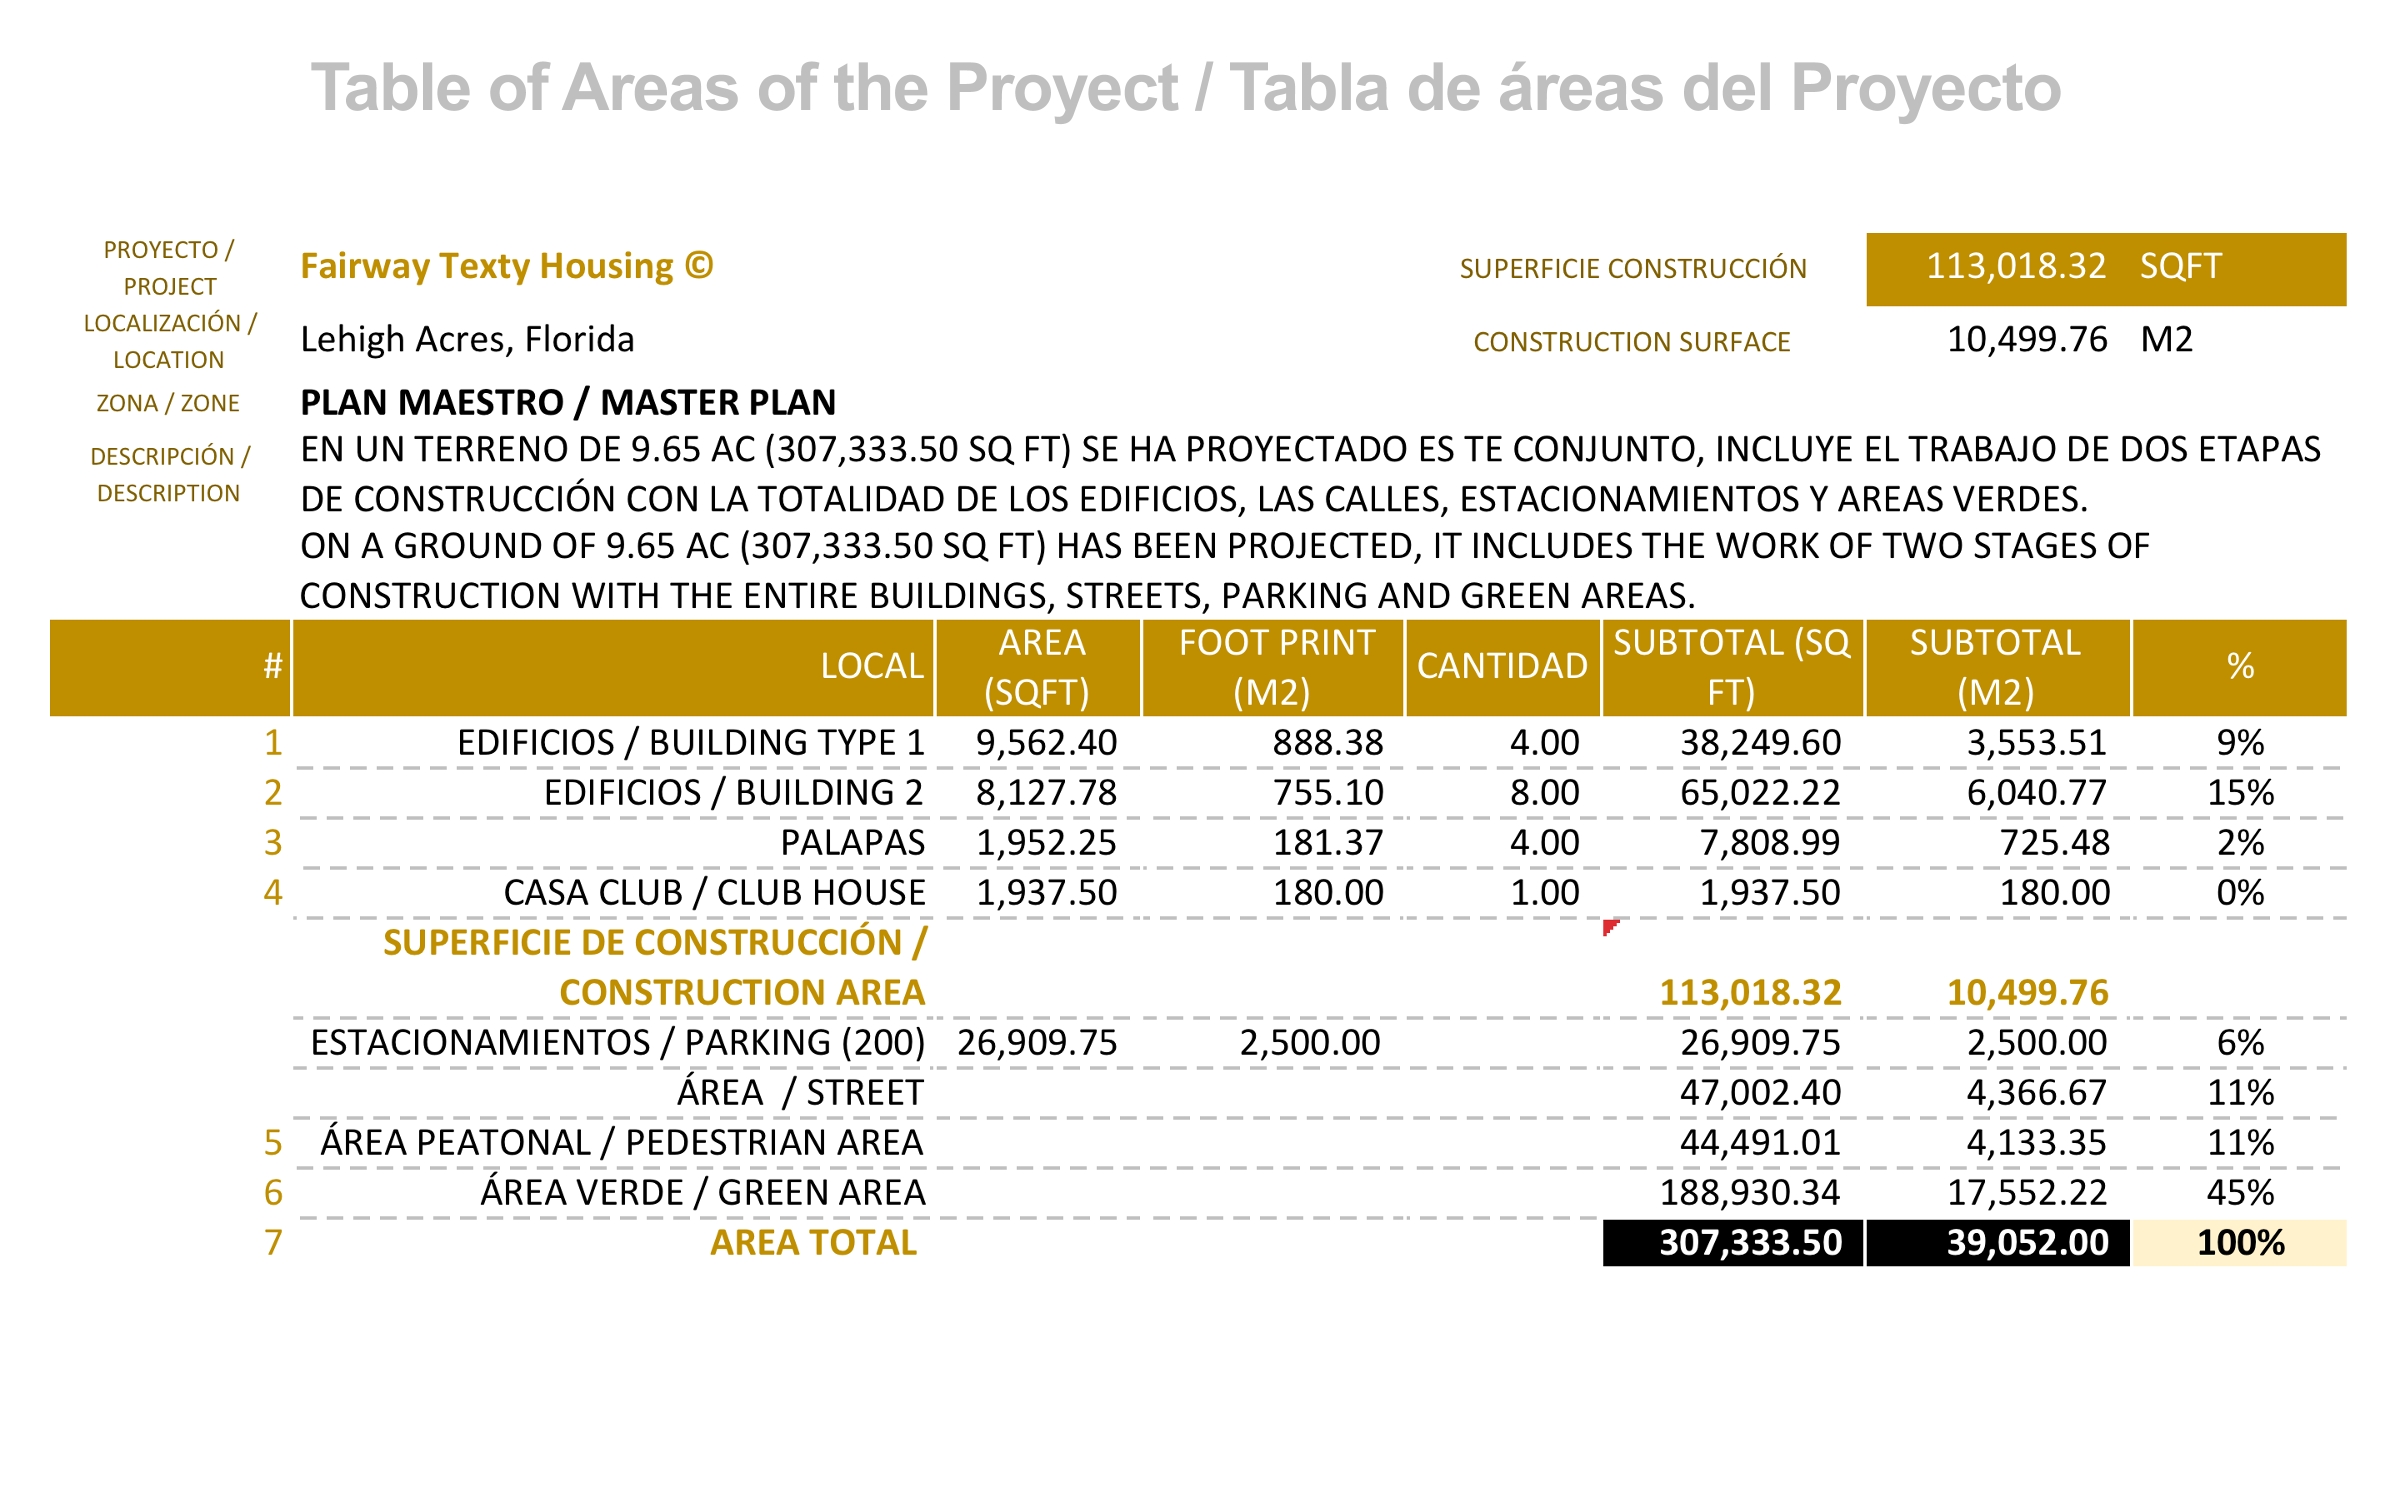
Task: Select the CANTIDAD column header
Action: coord(1502,667)
